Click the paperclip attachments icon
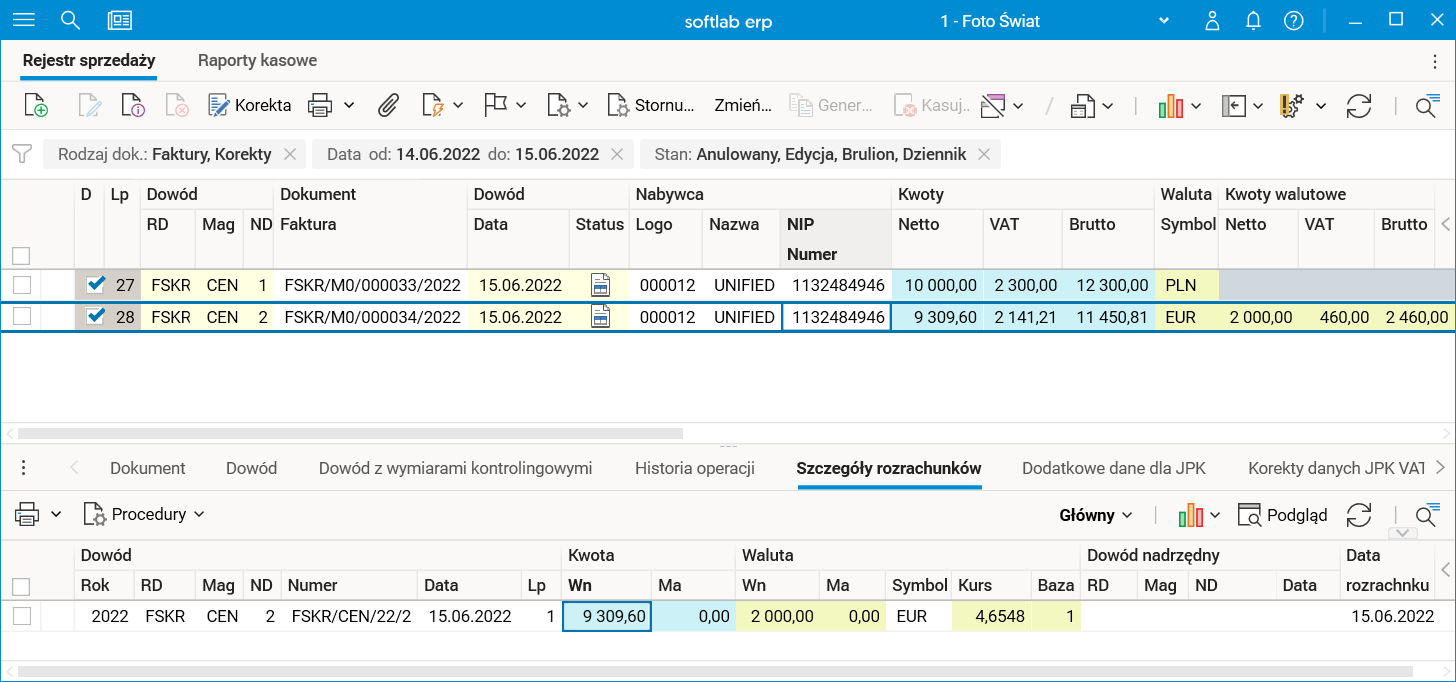This screenshot has width=1456, height=682. point(388,105)
